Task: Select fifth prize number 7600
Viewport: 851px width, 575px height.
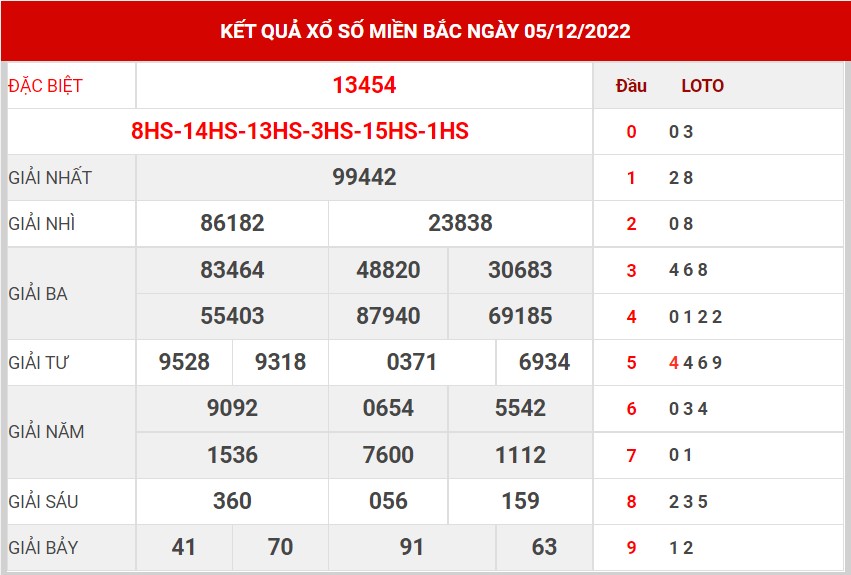Action: tap(388, 455)
